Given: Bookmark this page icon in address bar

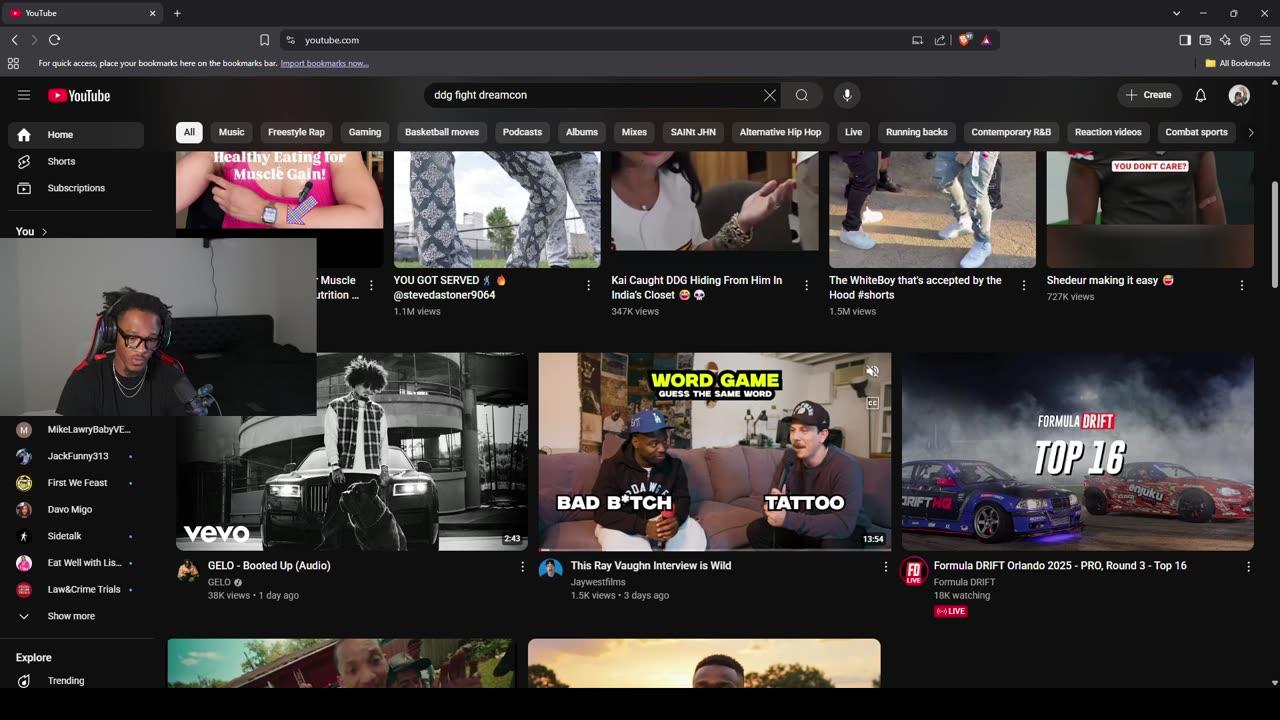Looking at the screenshot, I should click(x=264, y=40).
